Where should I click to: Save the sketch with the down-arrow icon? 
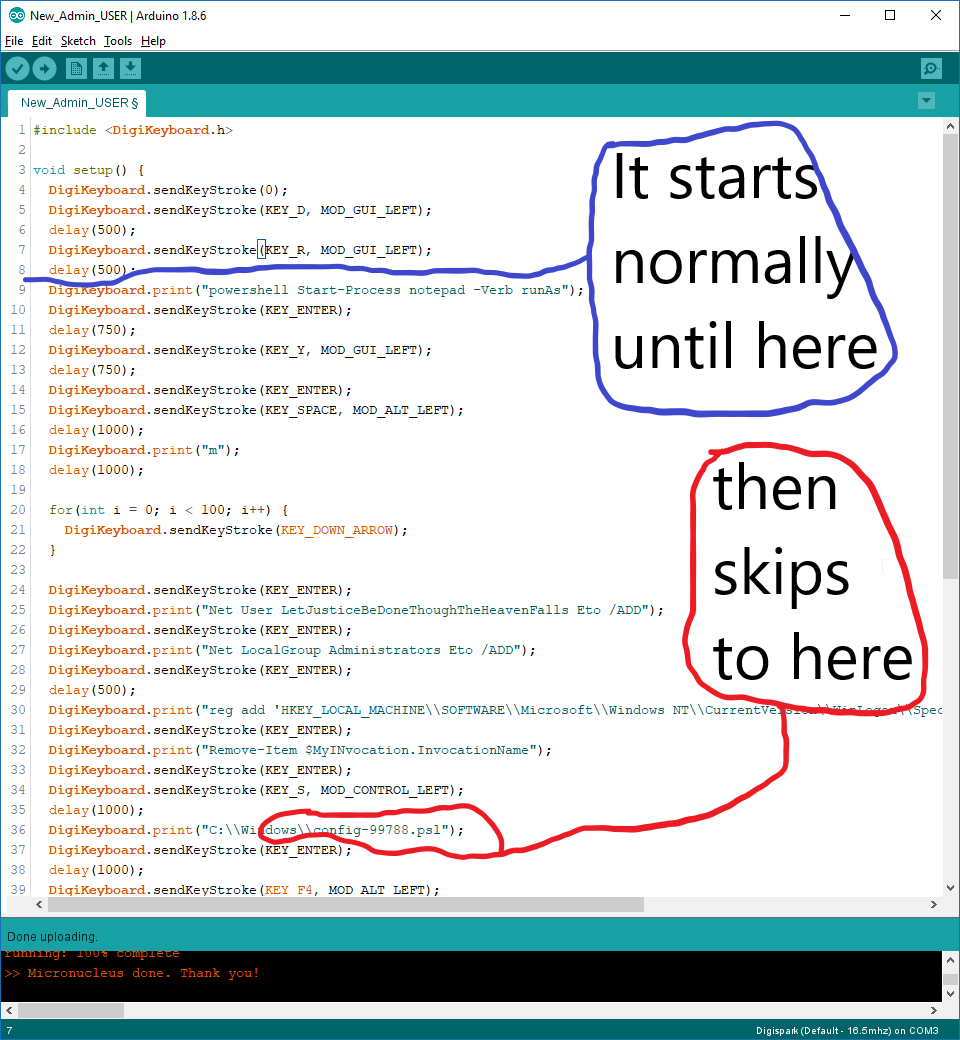(x=131, y=68)
